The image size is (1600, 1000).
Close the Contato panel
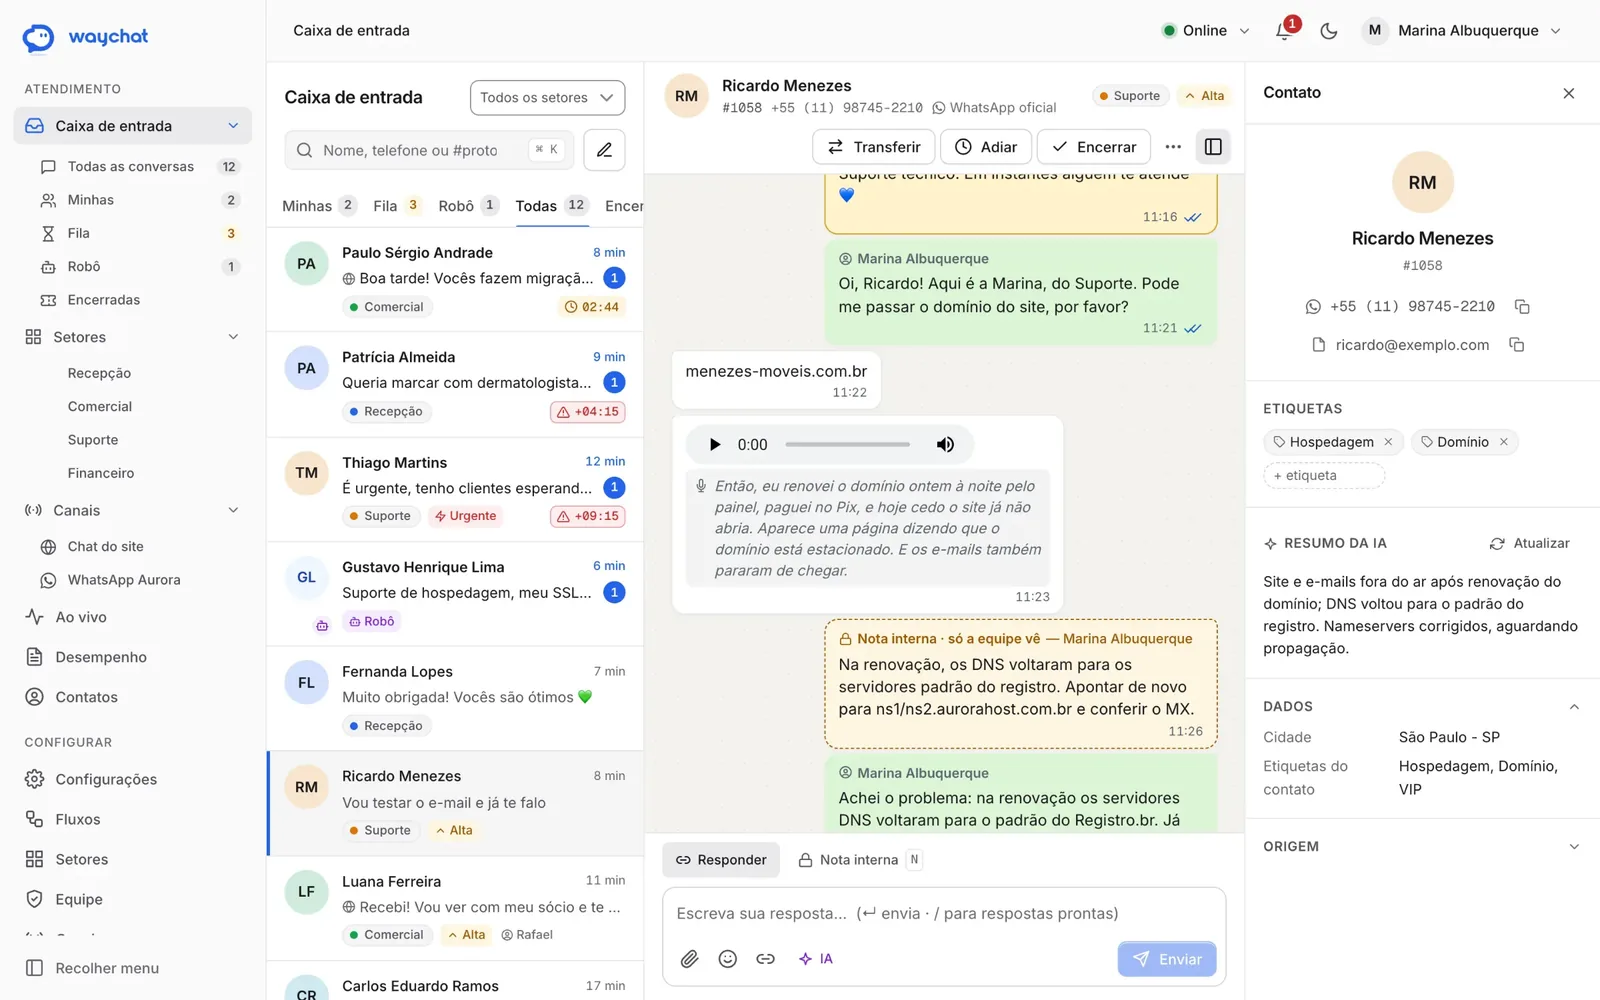point(1568,93)
